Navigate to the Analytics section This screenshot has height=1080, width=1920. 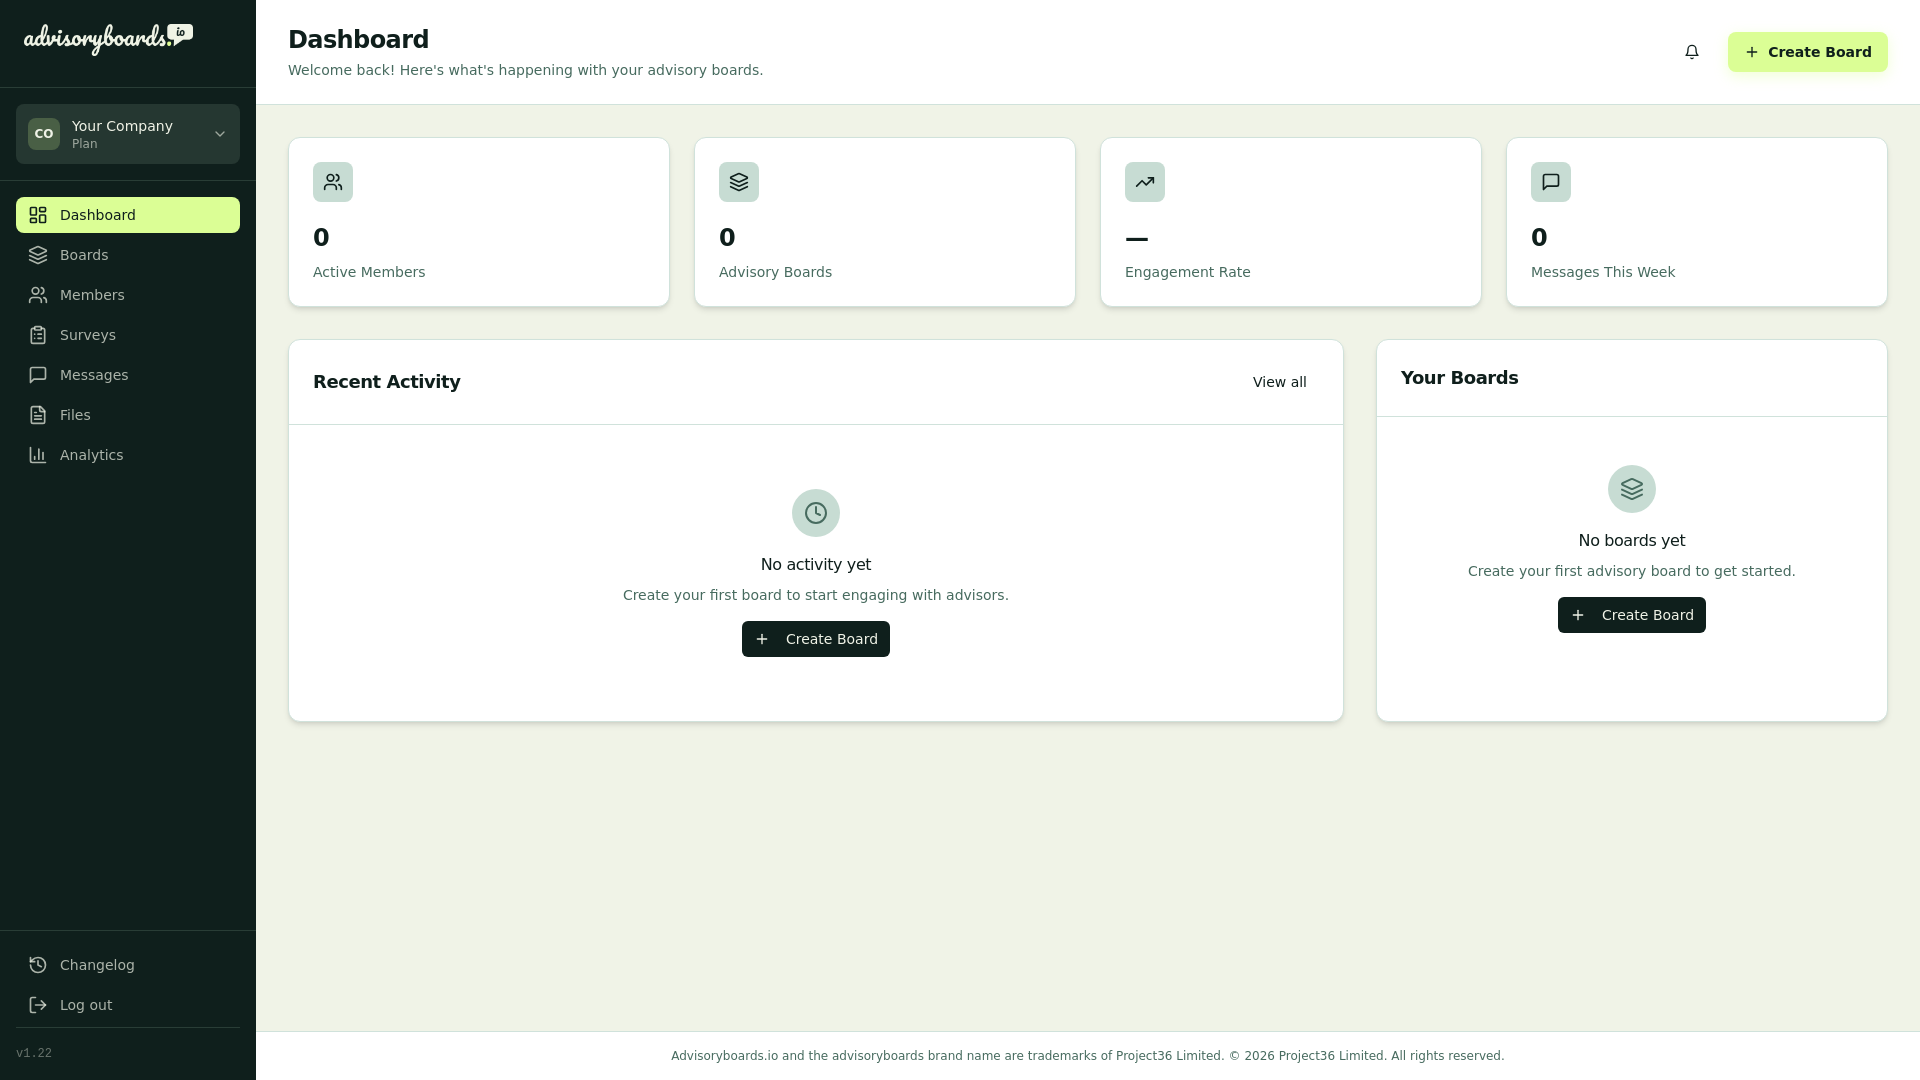click(x=92, y=455)
